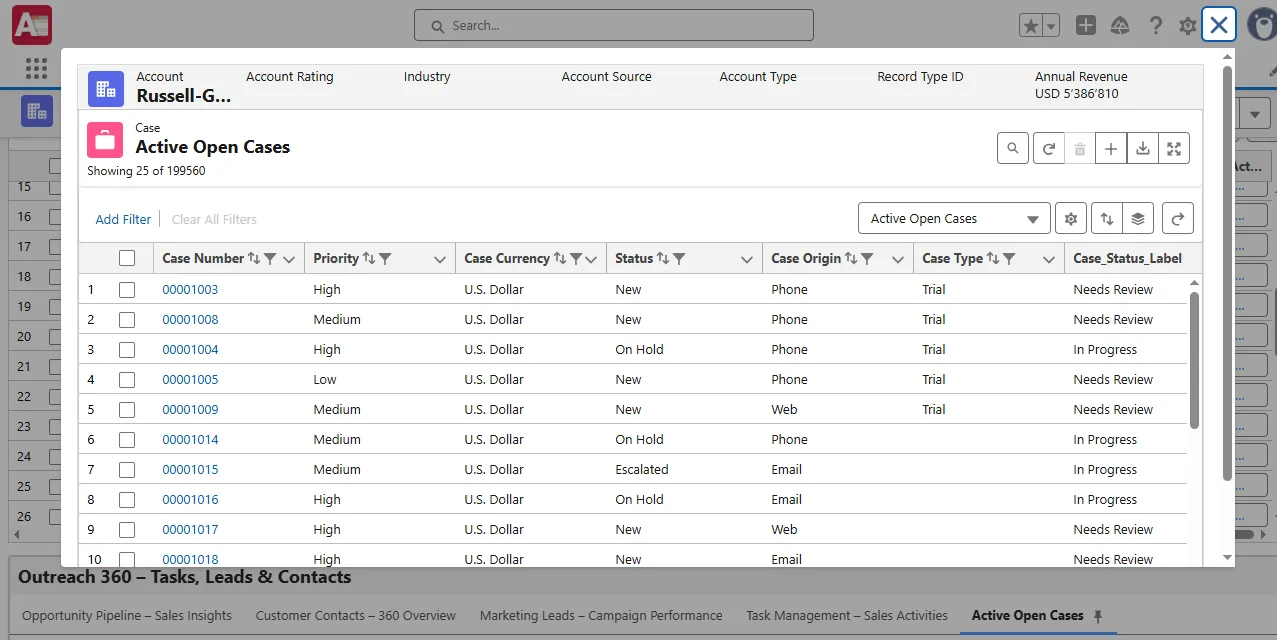Select checkbox for case 00001003
The image size is (1277, 640).
[x=127, y=290]
